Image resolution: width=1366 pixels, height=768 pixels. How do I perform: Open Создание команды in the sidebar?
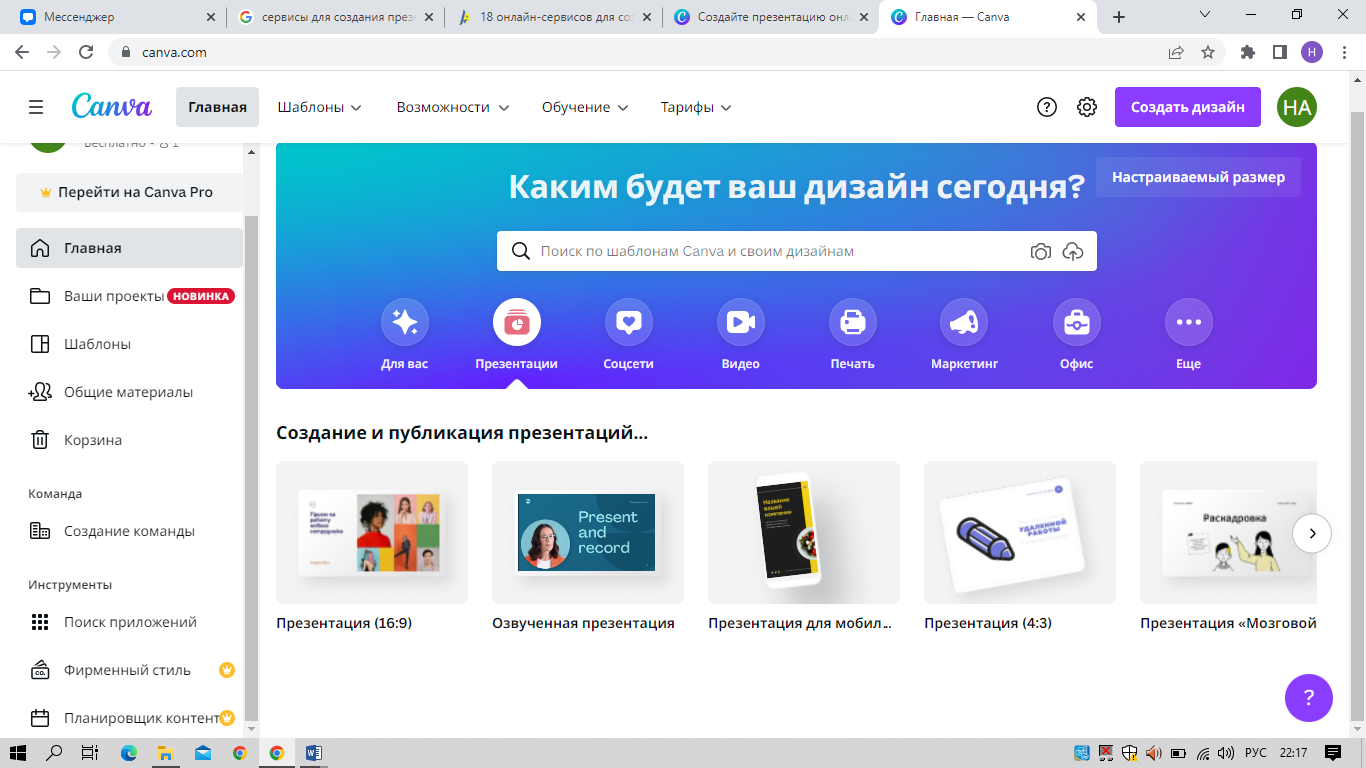click(x=129, y=531)
